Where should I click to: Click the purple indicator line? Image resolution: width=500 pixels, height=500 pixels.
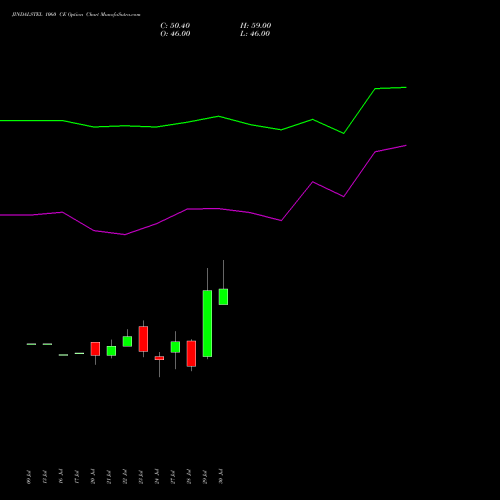click(218, 209)
